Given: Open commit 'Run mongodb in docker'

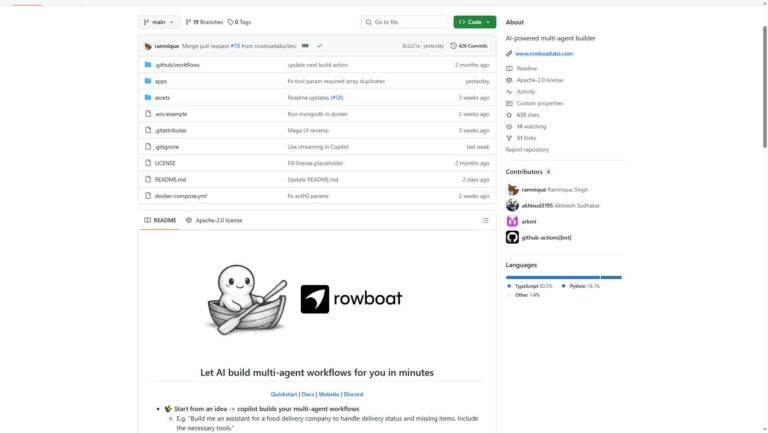Looking at the screenshot, I should pyautogui.click(x=317, y=114).
